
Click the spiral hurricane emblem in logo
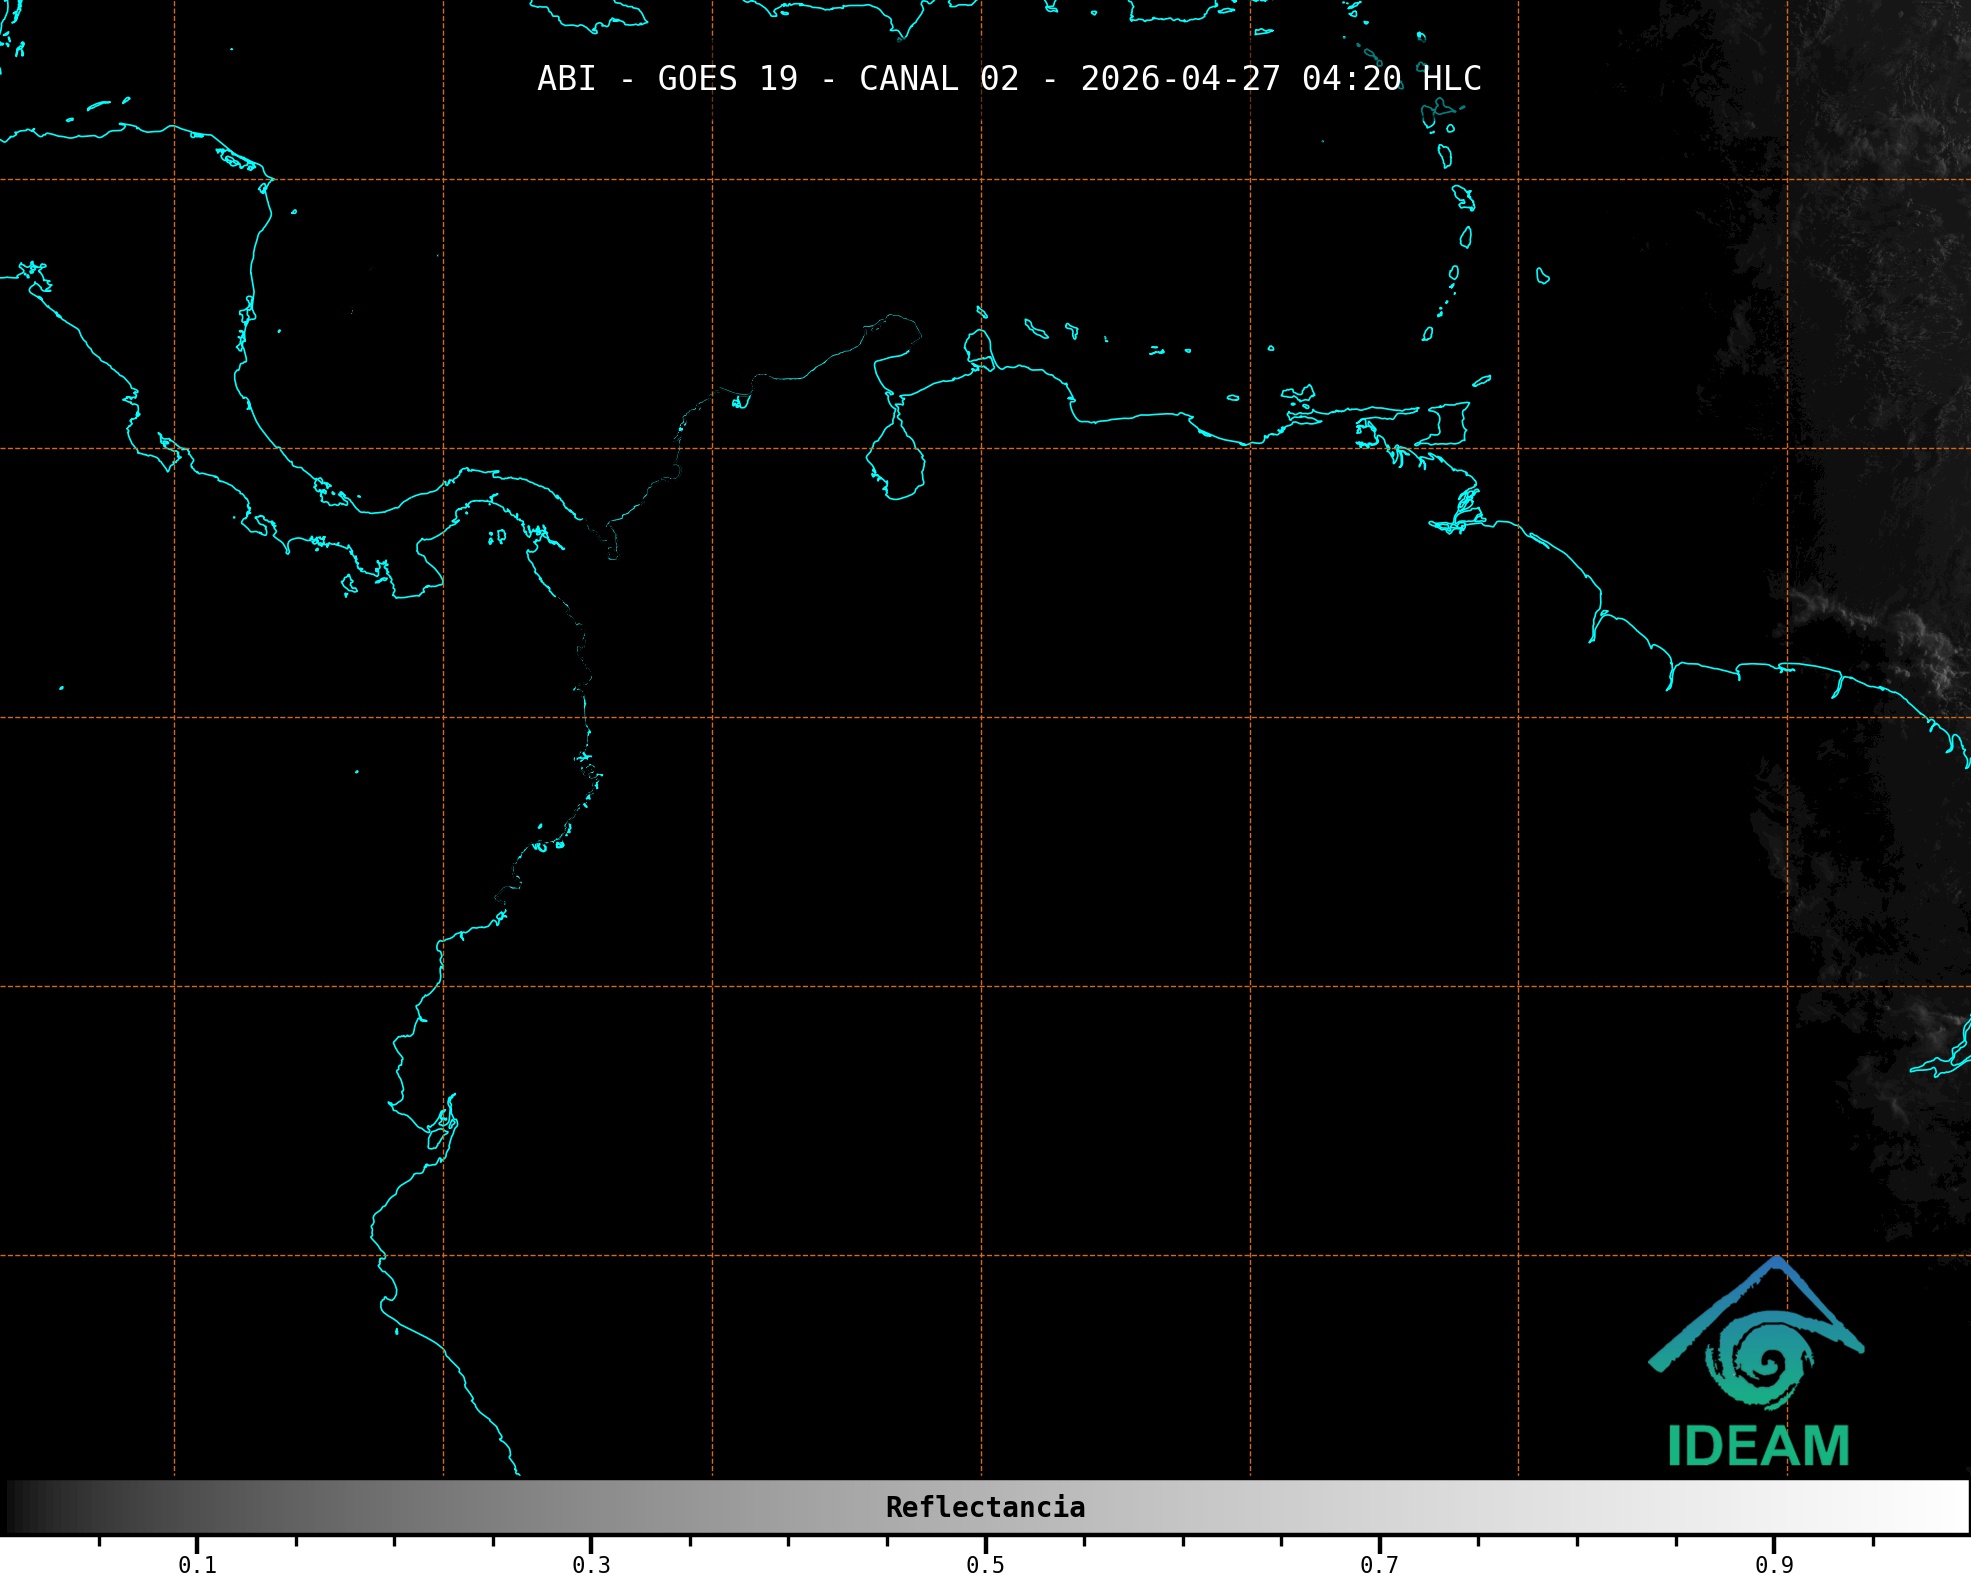click(1761, 1361)
